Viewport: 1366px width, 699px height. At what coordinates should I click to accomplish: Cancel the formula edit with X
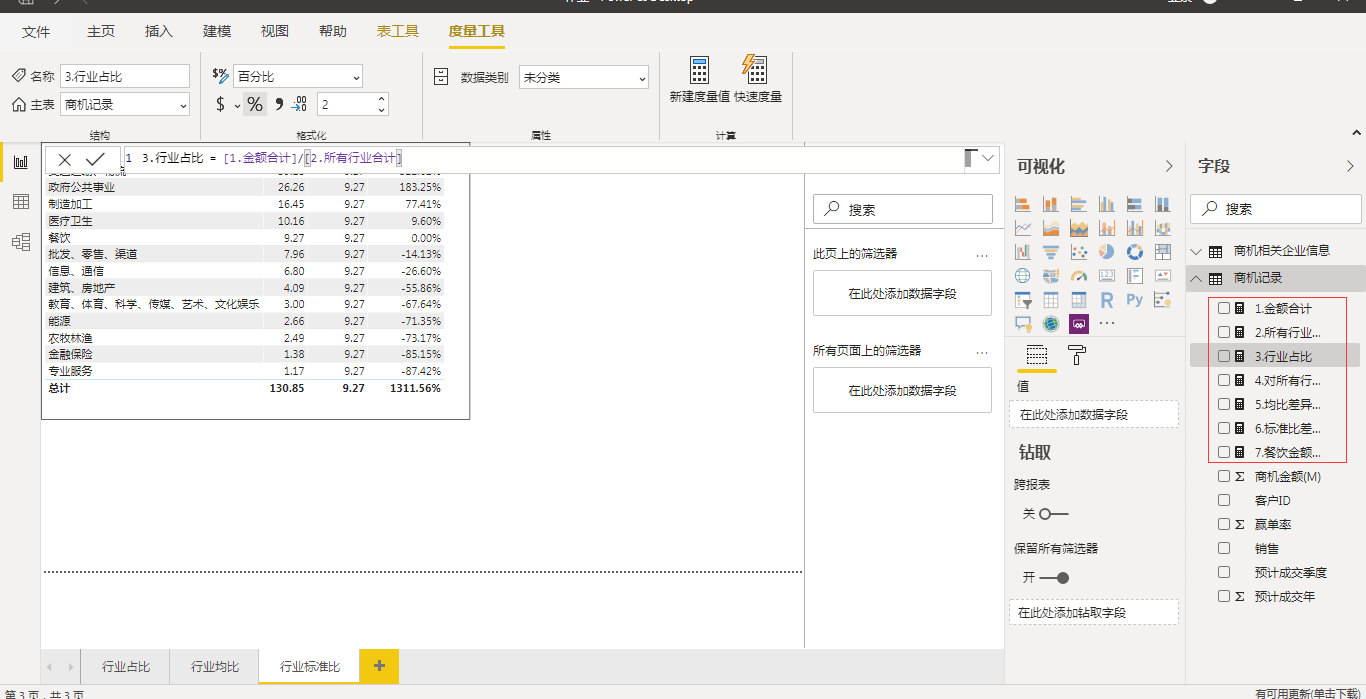click(65, 159)
